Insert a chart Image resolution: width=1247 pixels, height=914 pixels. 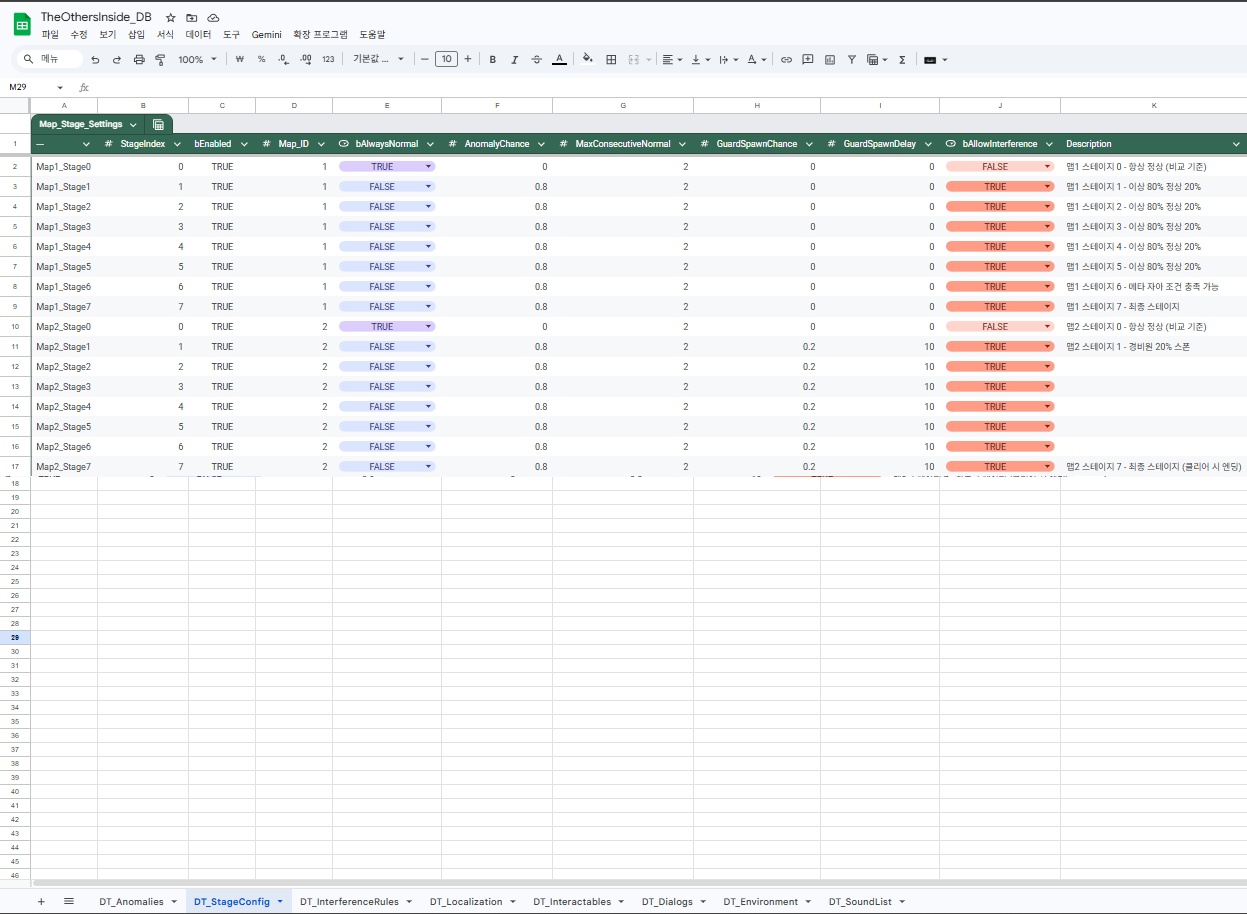click(x=830, y=60)
